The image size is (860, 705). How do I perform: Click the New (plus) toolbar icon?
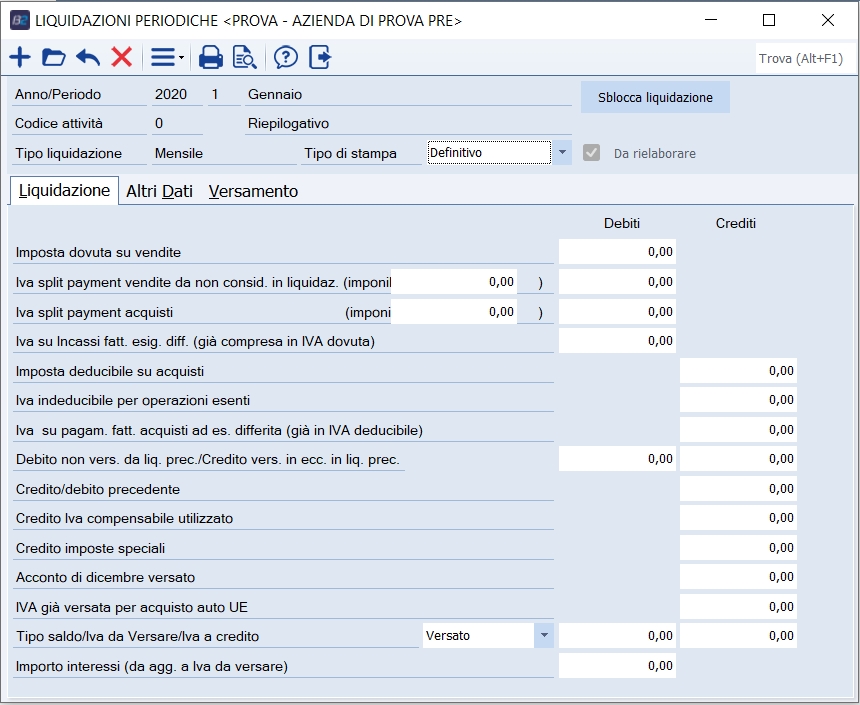[x=20, y=58]
